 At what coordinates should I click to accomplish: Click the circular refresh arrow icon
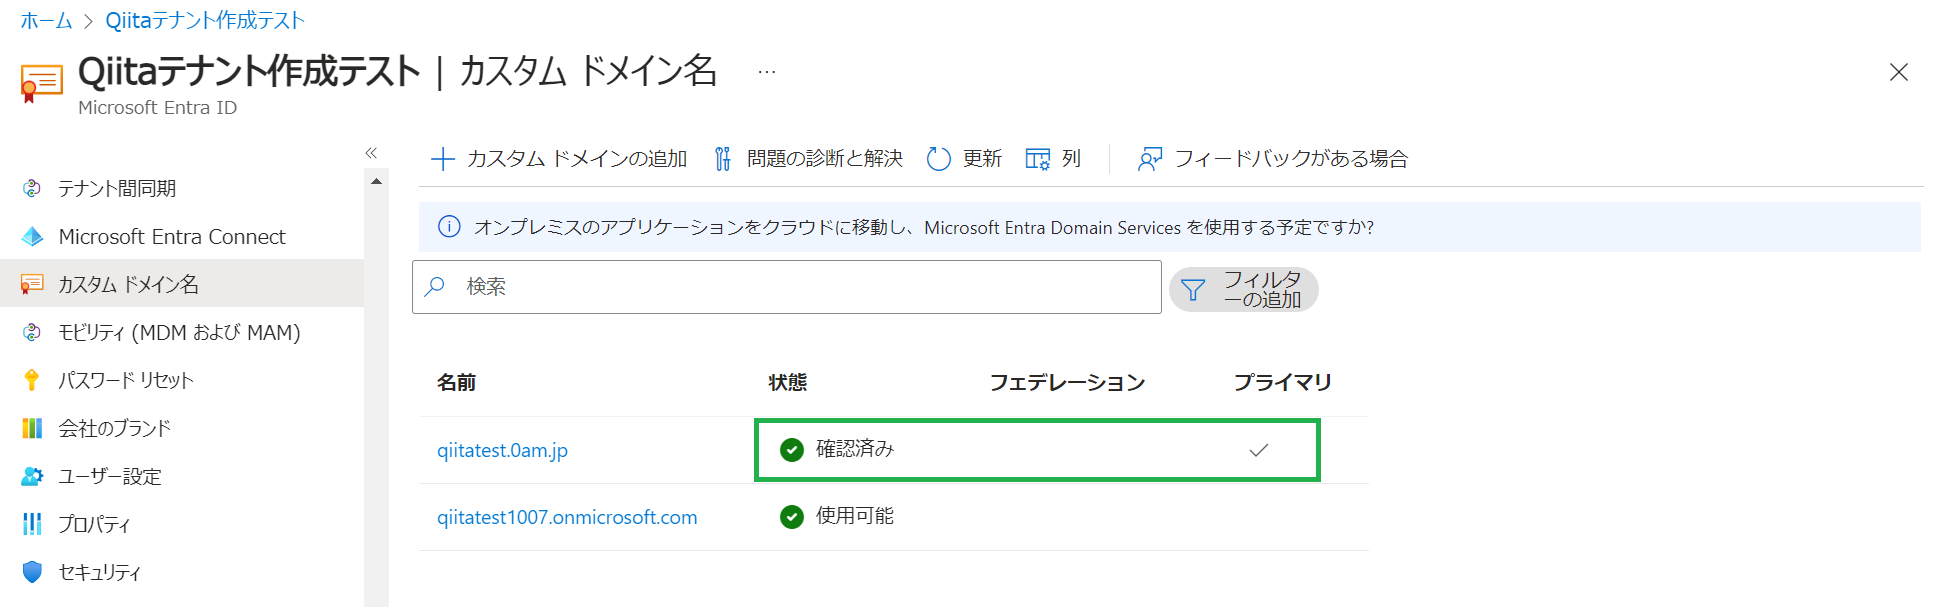pyautogui.click(x=938, y=158)
